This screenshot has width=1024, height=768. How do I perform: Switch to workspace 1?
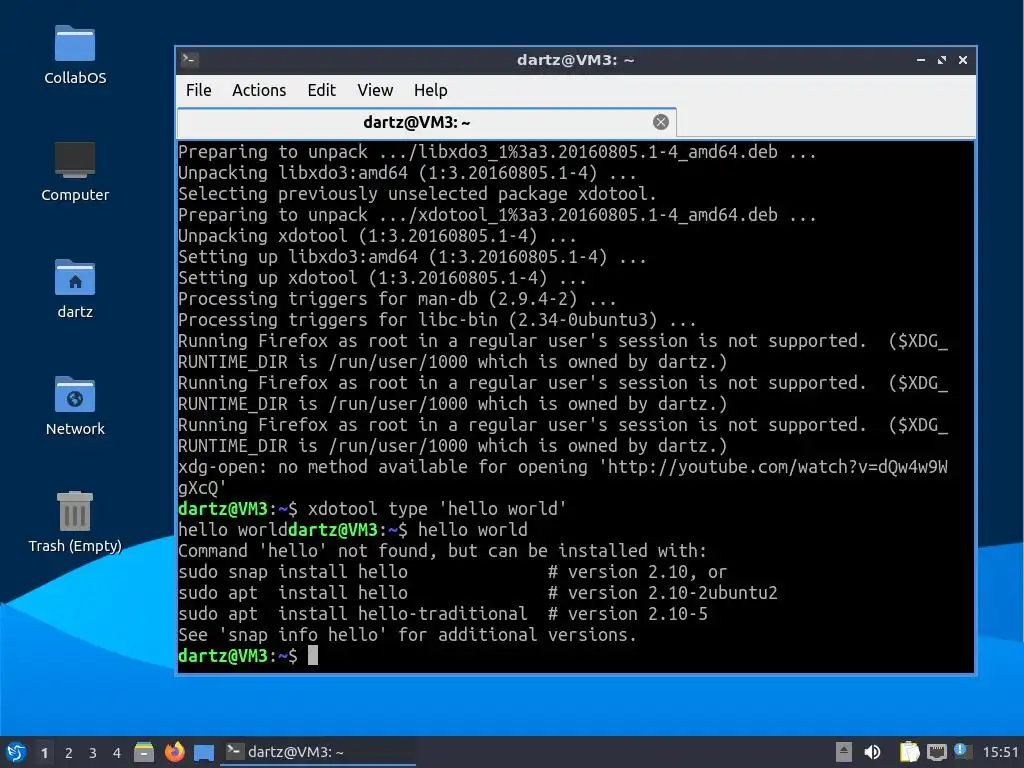click(x=44, y=753)
